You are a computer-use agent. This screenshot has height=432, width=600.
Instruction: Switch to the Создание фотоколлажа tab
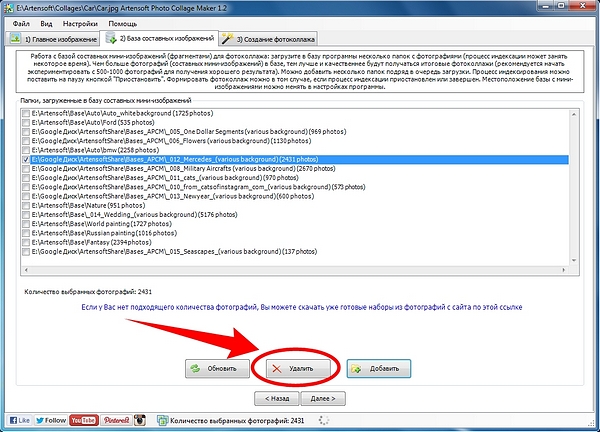[x=268, y=39]
